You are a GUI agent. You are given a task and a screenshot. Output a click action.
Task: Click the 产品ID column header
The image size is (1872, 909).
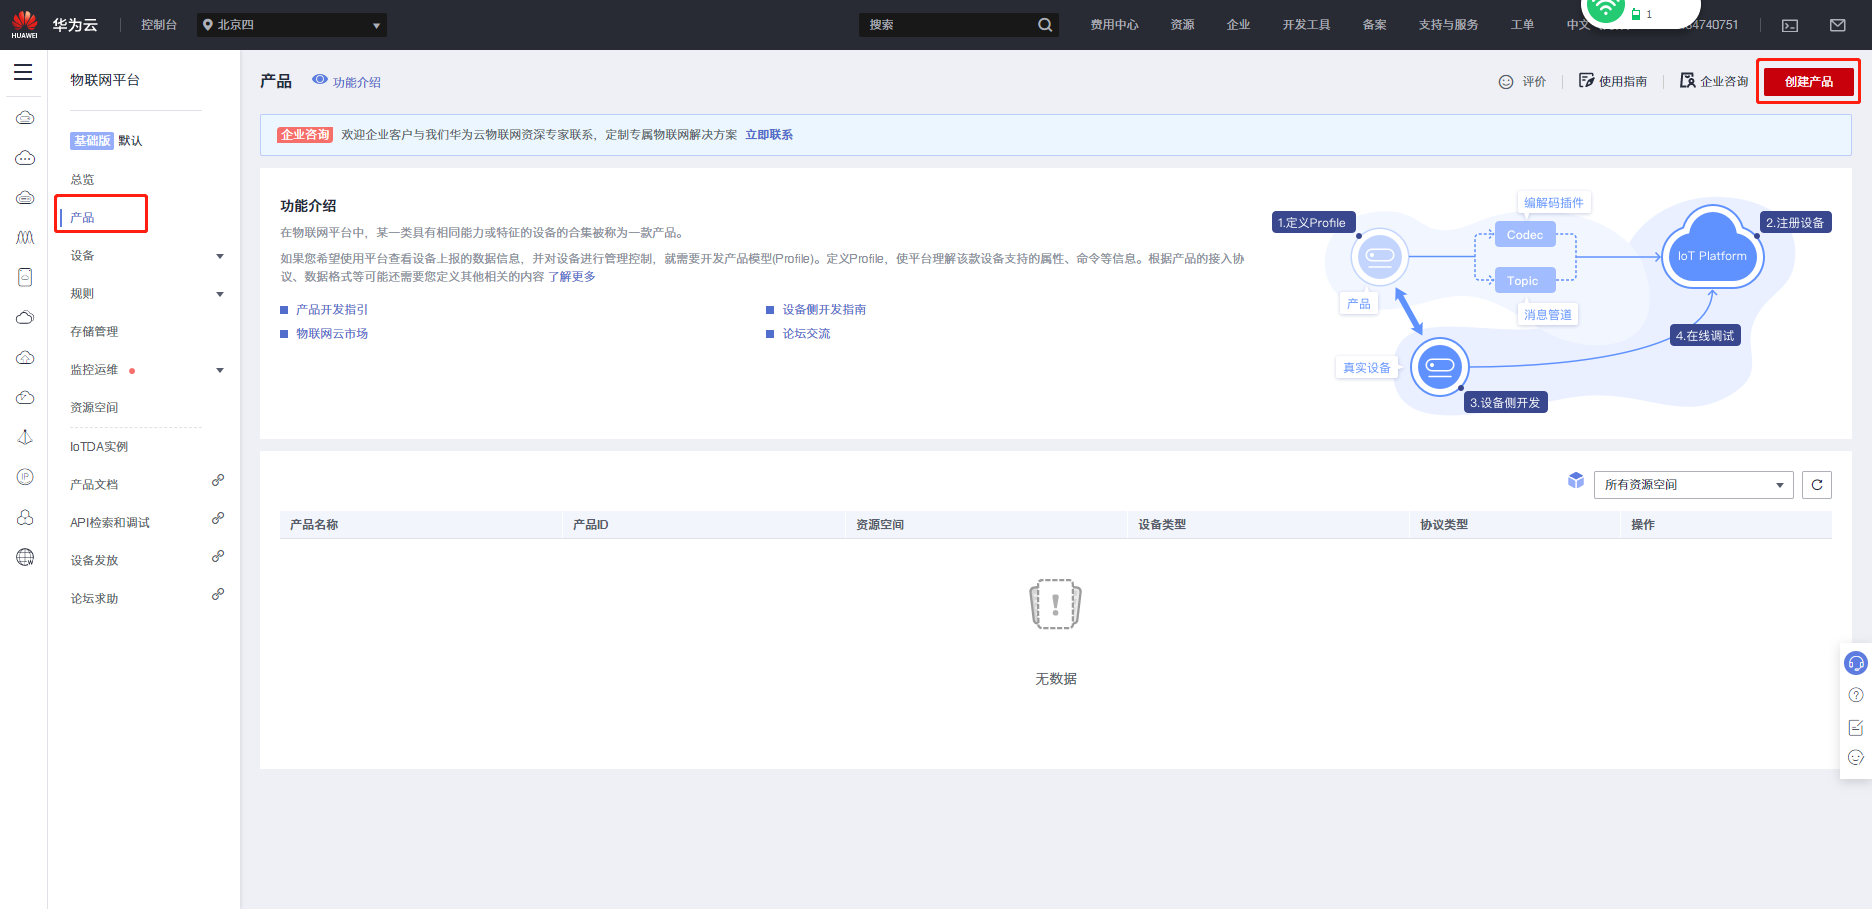click(x=591, y=525)
